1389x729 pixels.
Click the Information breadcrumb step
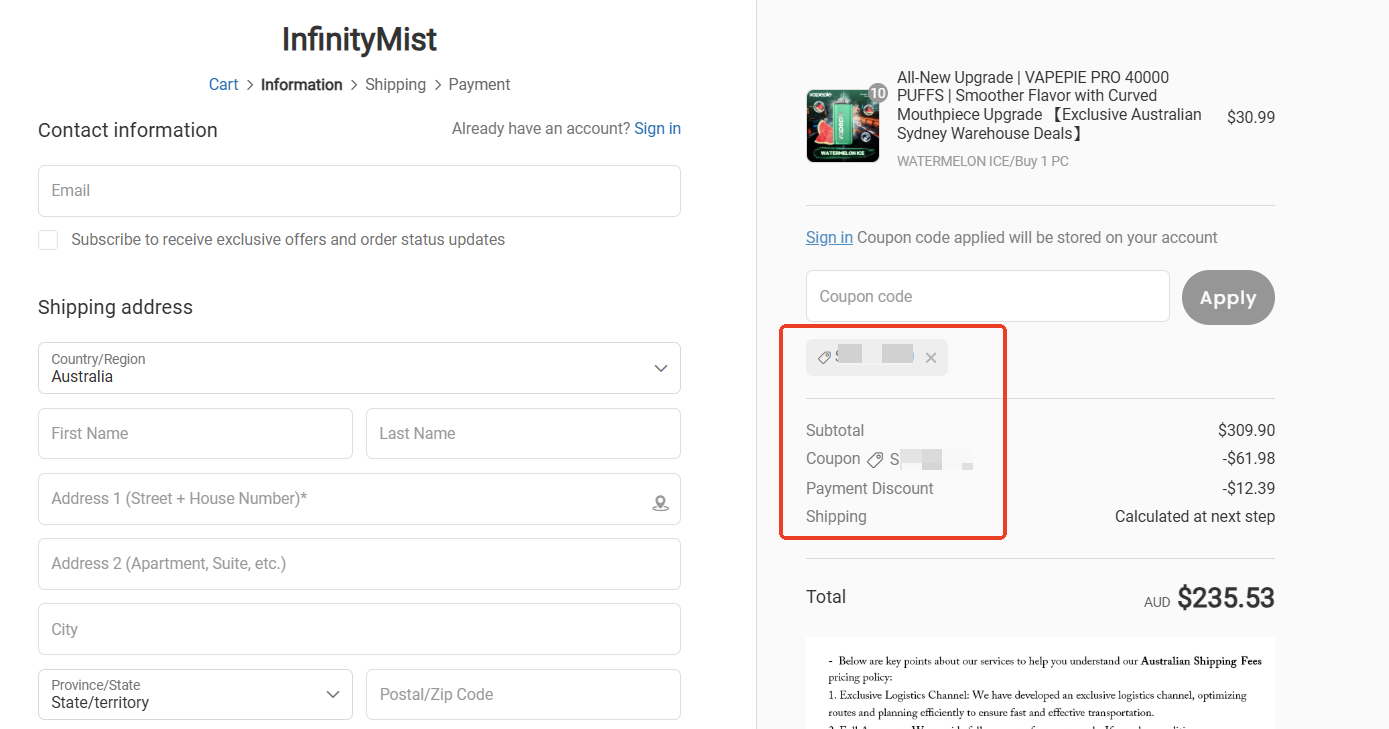(301, 85)
